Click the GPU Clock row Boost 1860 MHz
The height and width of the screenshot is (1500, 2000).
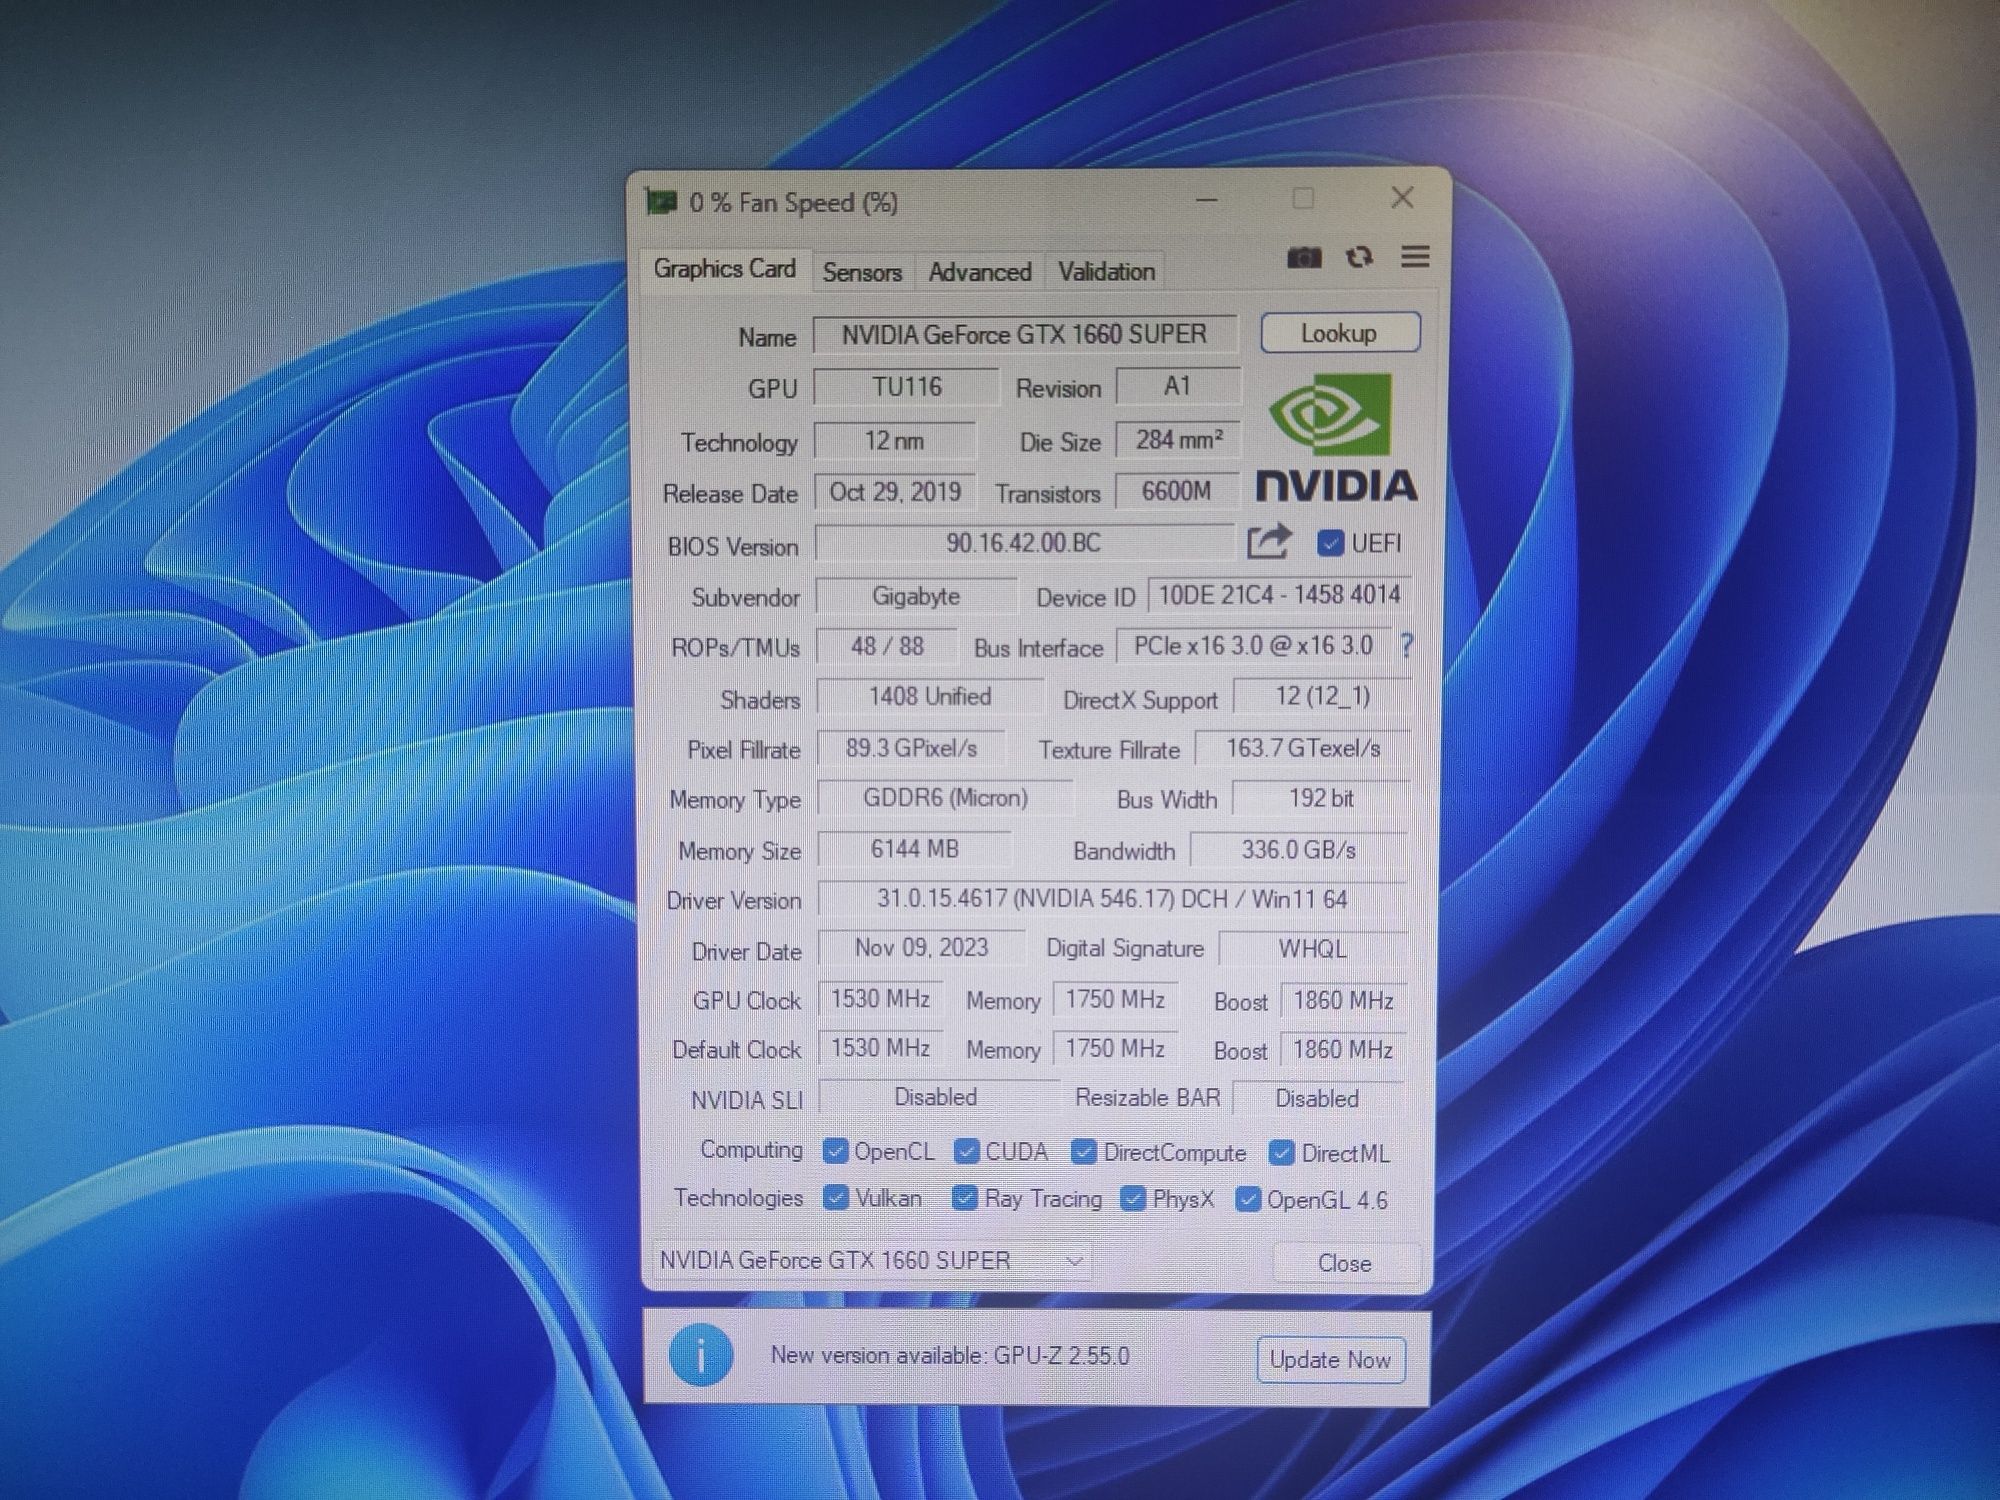(x=1343, y=1000)
